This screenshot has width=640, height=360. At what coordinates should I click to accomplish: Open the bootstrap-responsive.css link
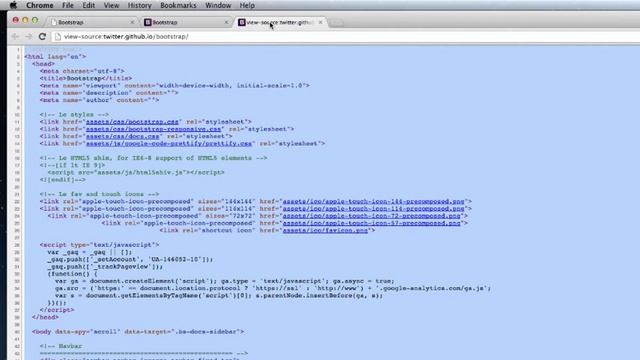point(153,129)
